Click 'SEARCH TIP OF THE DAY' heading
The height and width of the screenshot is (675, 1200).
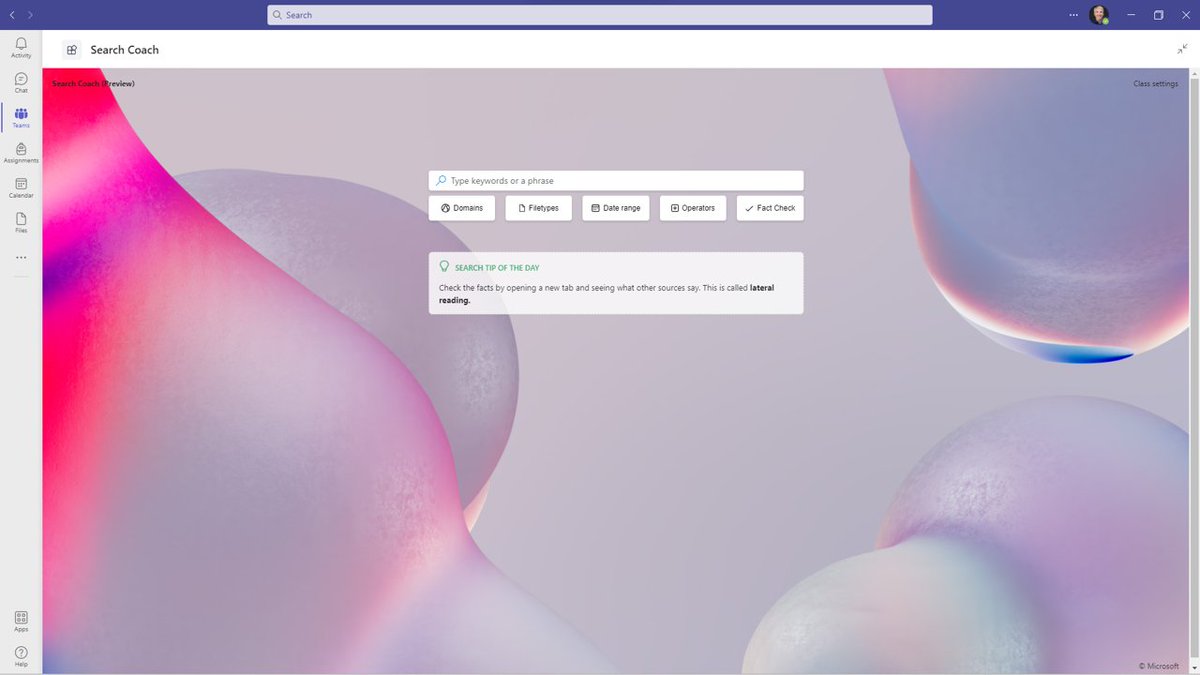pyautogui.click(x=497, y=268)
